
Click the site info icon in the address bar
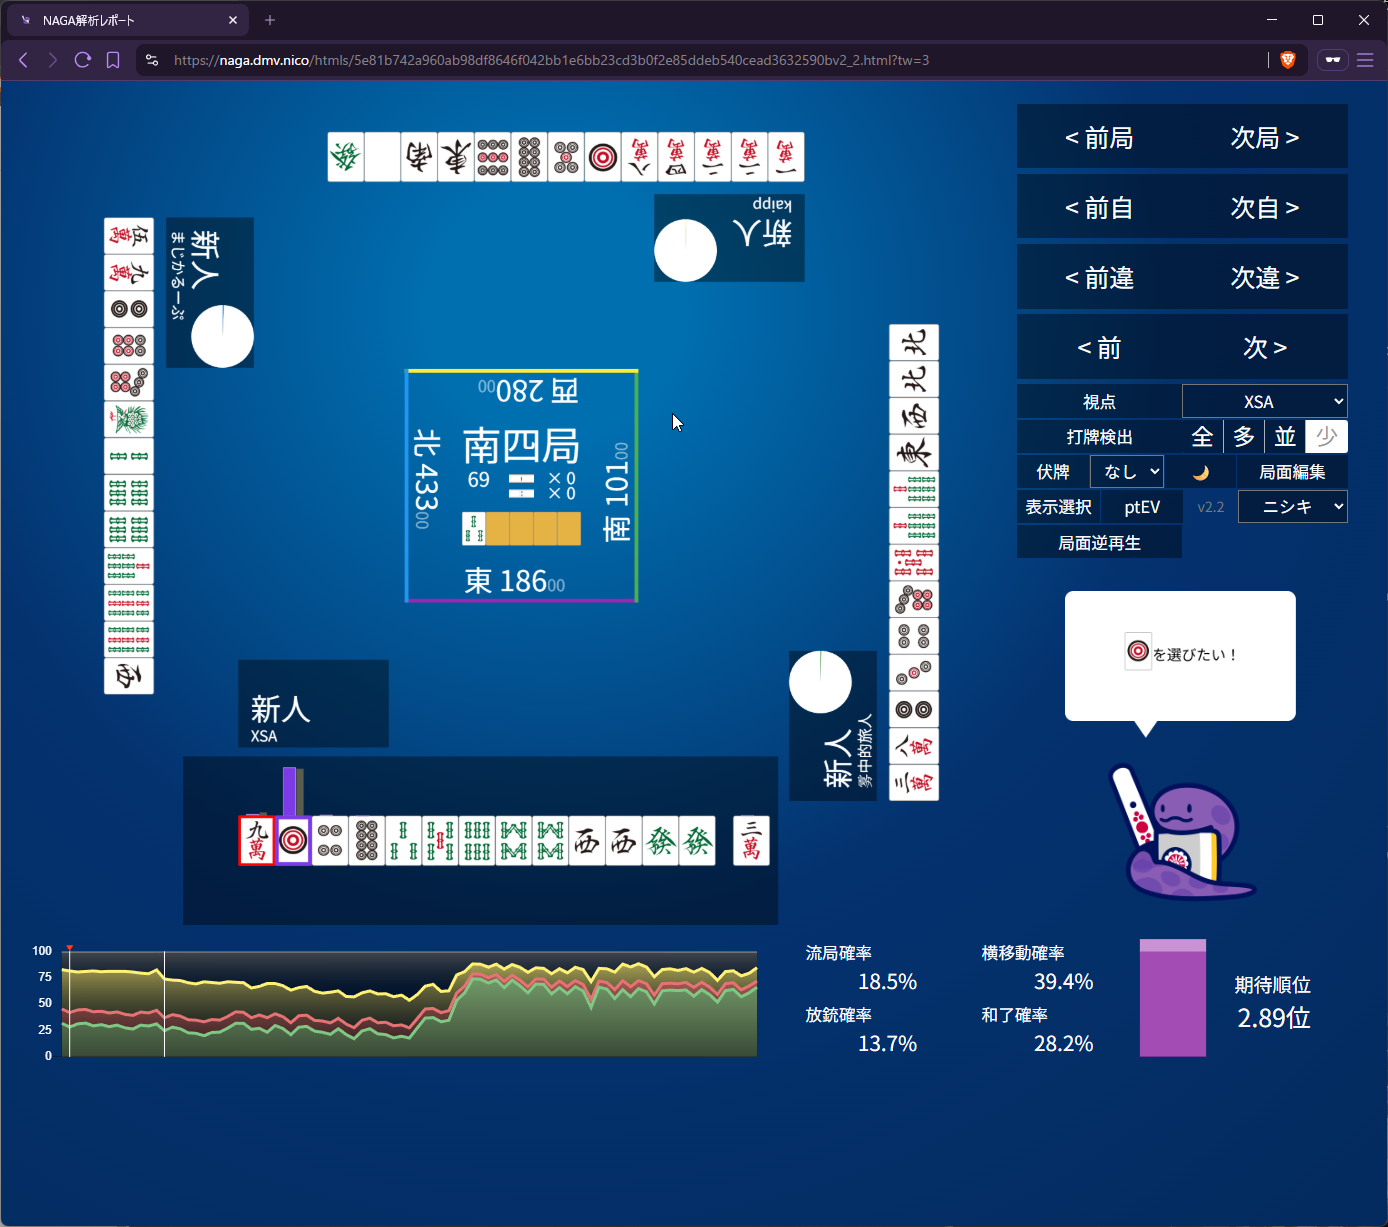152,60
